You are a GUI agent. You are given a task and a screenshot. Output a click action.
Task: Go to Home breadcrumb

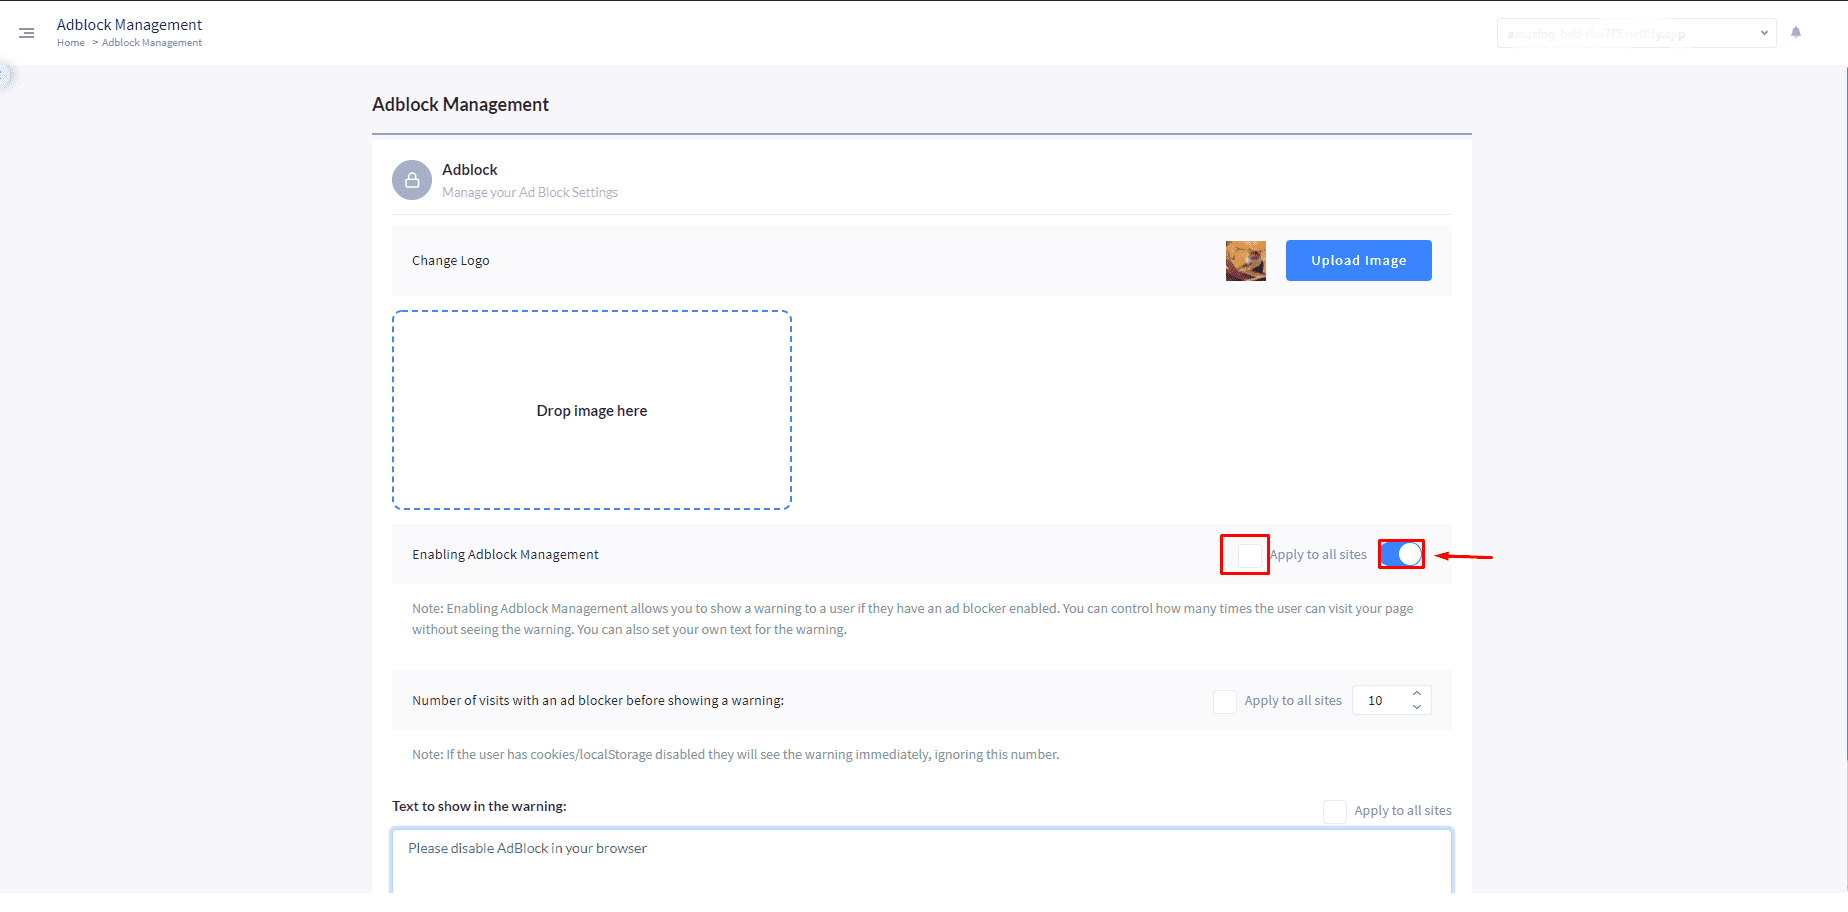pyautogui.click(x=70, y=43)
